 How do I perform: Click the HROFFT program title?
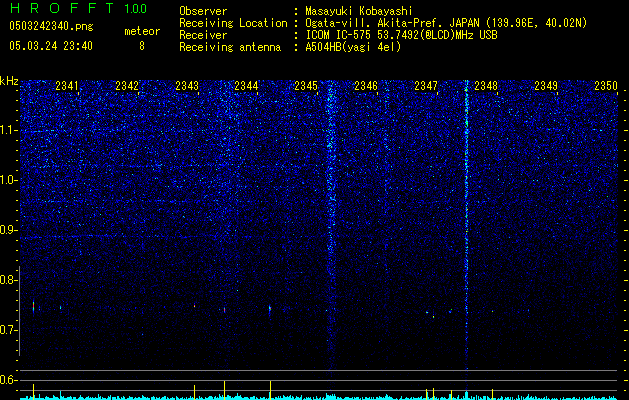point(62,9)
